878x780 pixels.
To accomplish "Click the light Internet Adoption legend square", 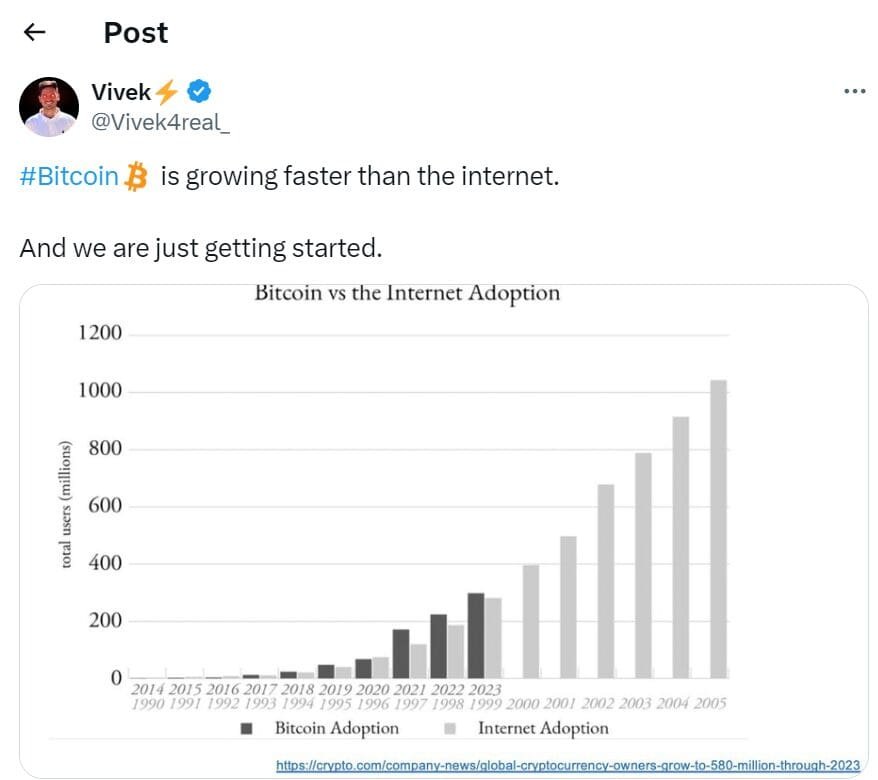I will point(451,729).
